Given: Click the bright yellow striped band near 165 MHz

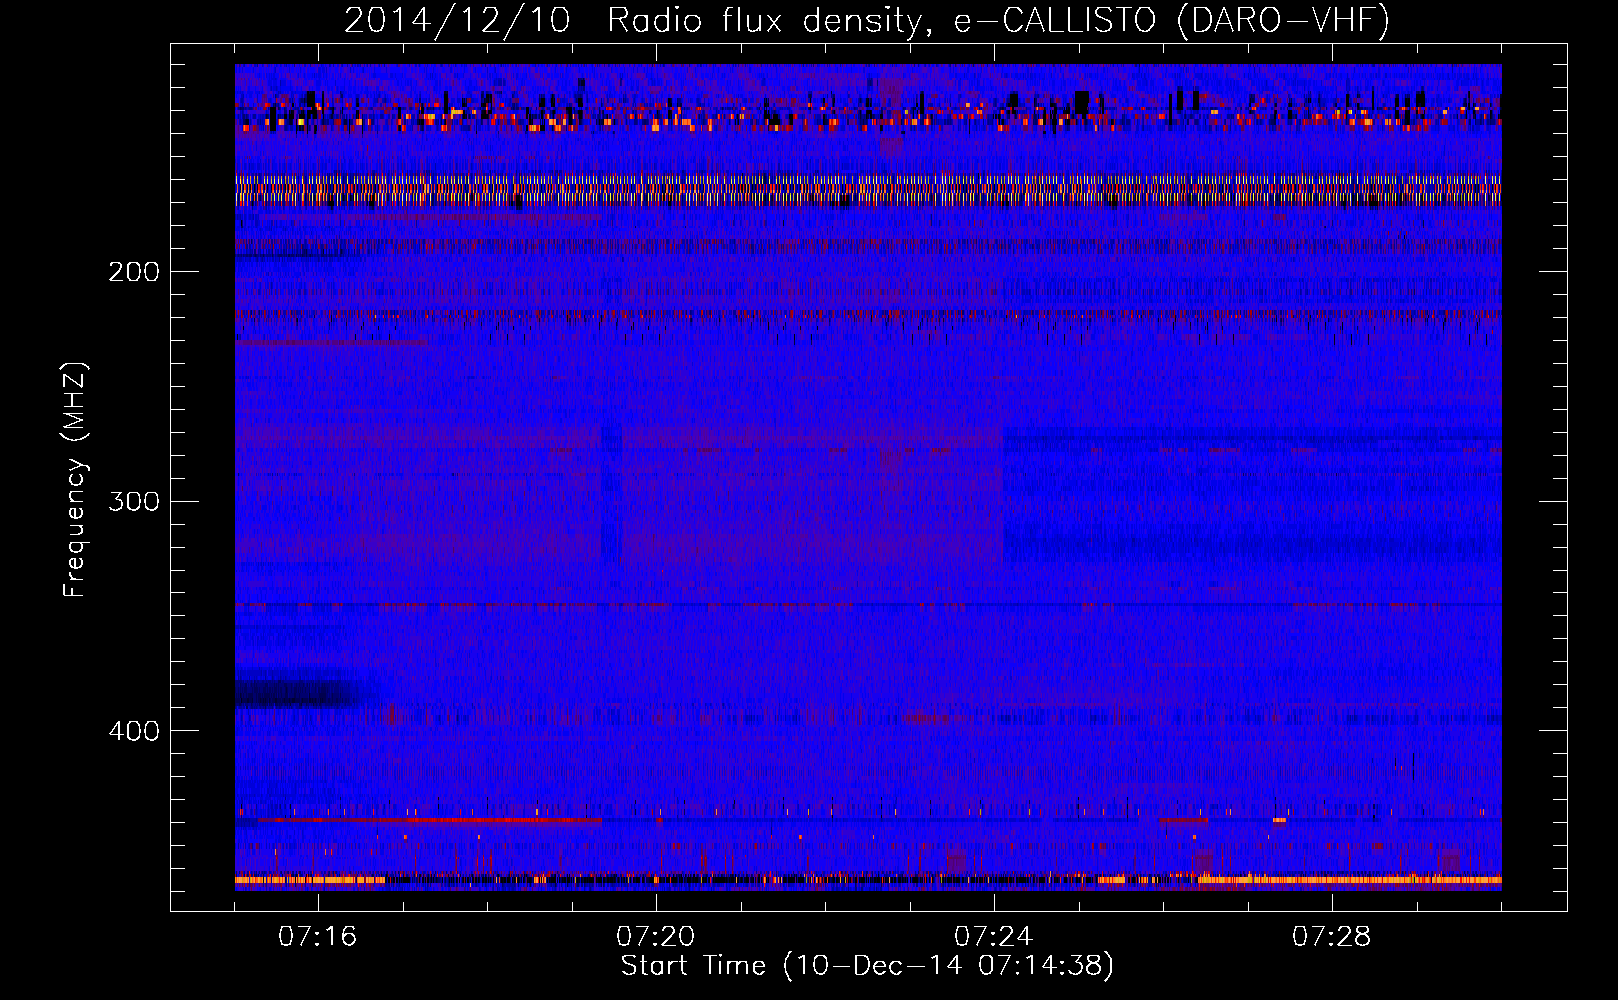Looking at the screenshot, I should 868,190.
